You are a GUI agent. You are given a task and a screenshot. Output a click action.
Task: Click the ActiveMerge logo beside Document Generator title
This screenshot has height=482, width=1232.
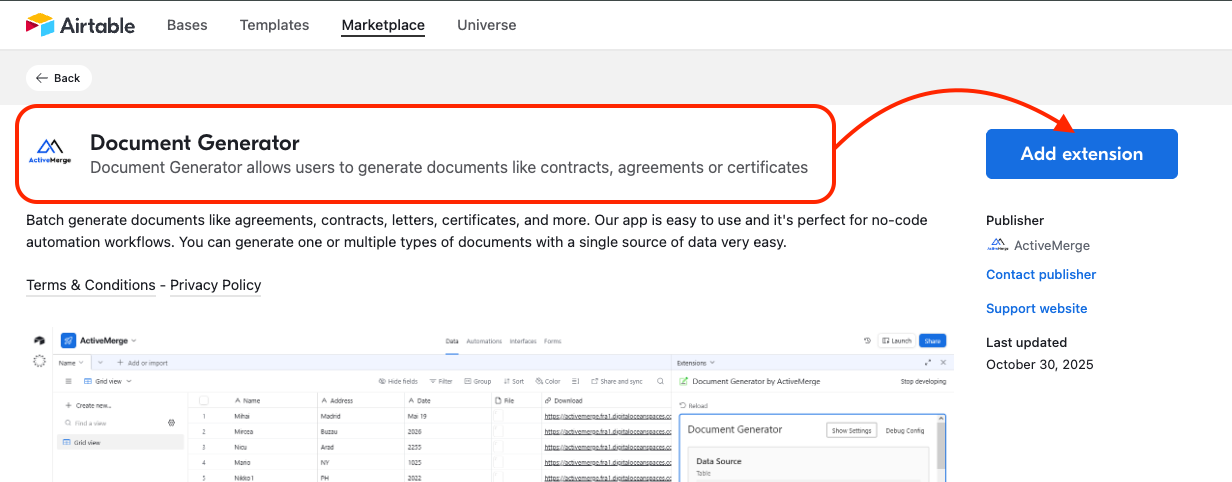pos(50,152)
